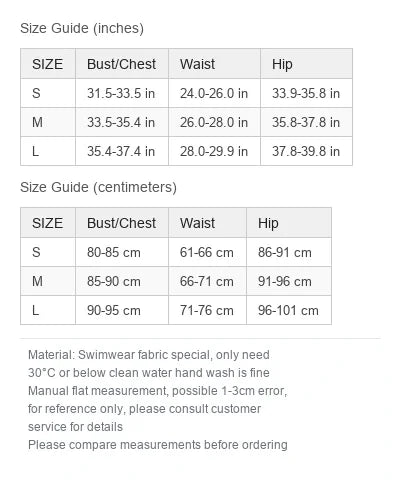Click the 'Size Guide (centimeters)' heading
Screen dimensions: 400x486
[98, 187]
